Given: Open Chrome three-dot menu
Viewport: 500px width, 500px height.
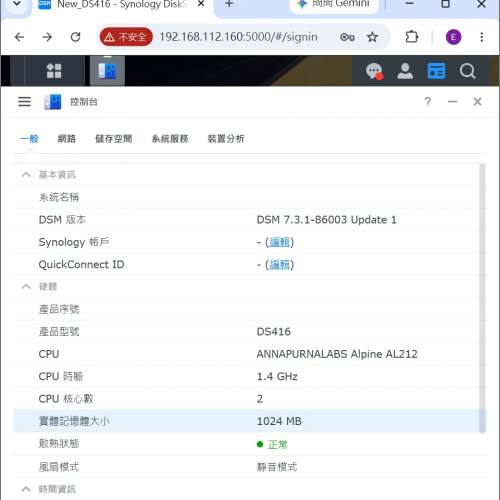Looking at the screenshot, I should [x=482, y=37].
